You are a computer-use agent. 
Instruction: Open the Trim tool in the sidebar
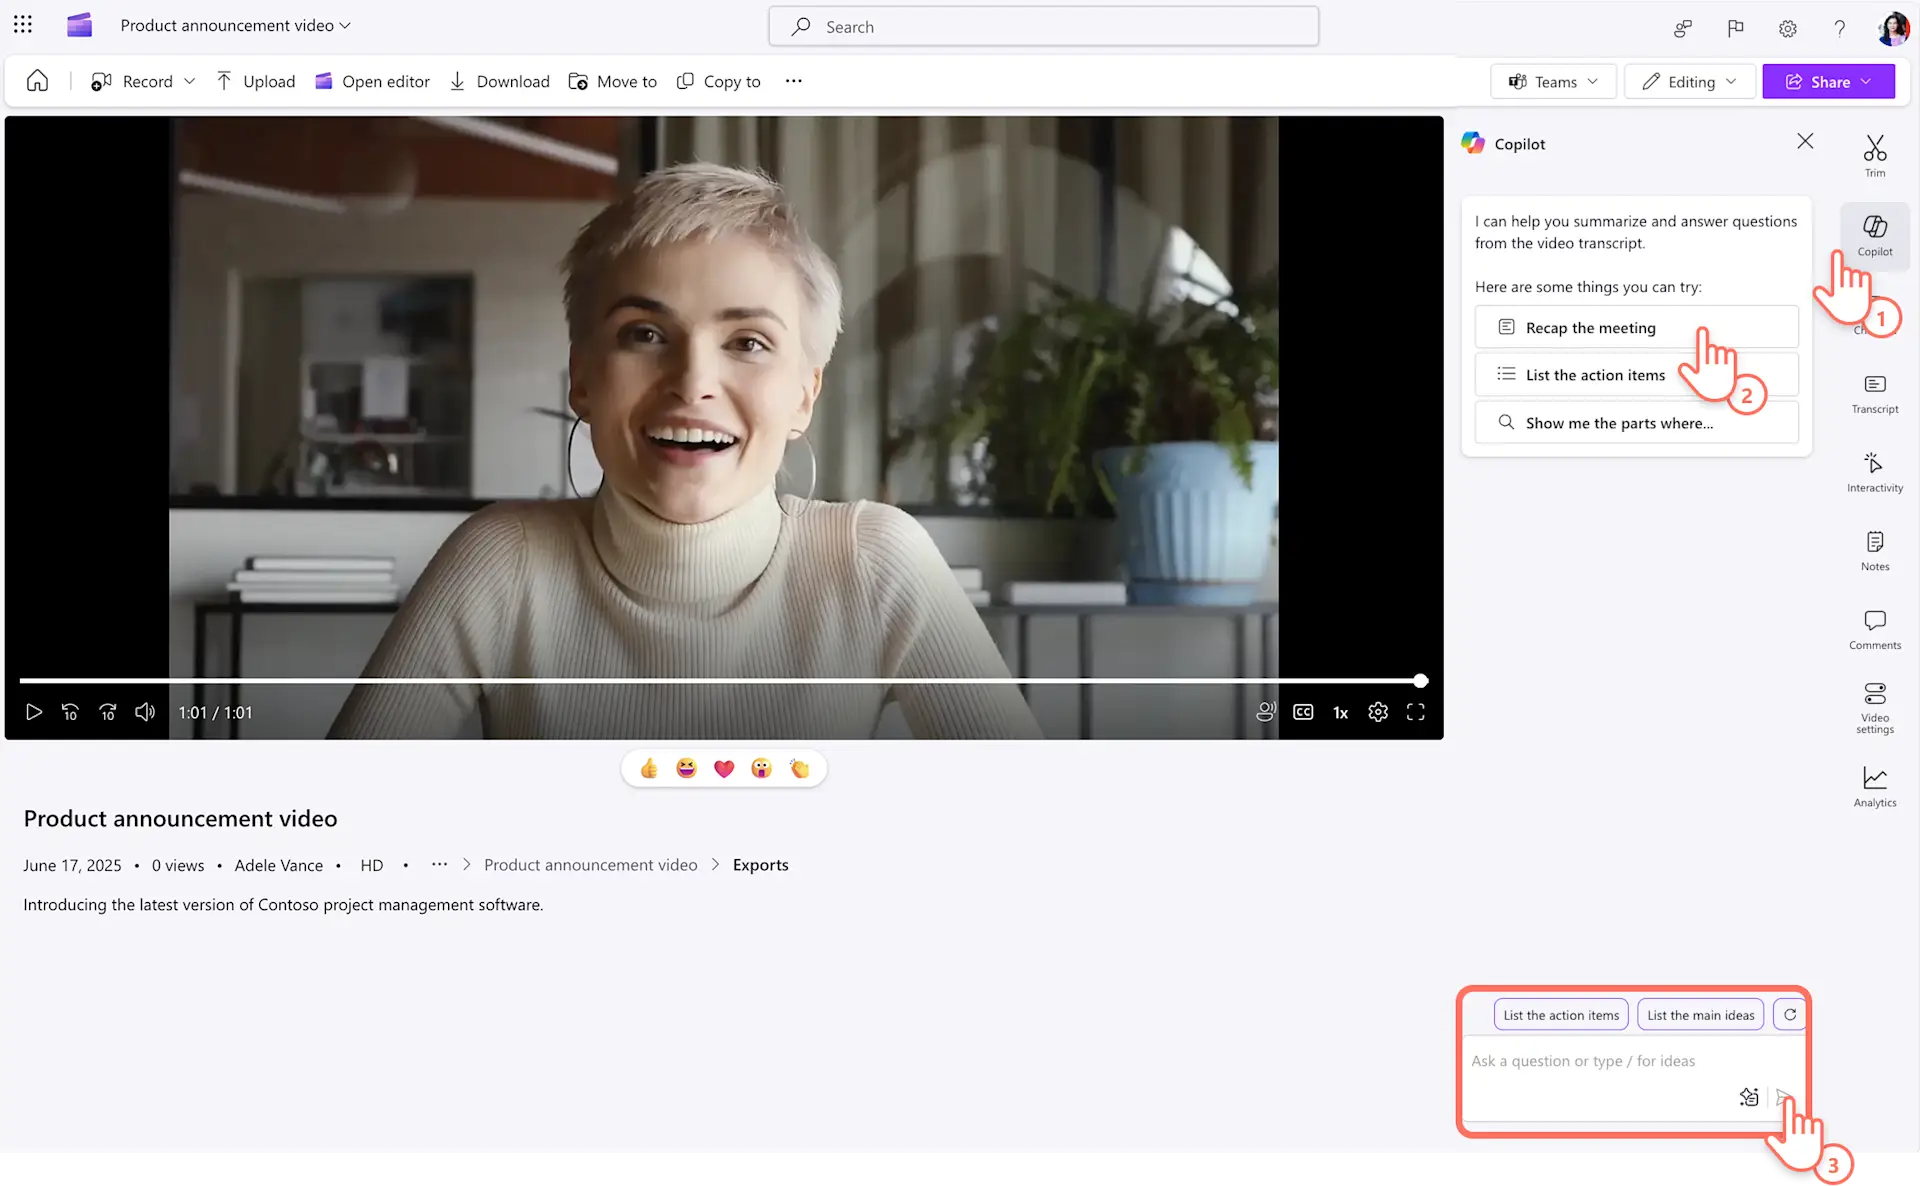(x=1874, y=155)
